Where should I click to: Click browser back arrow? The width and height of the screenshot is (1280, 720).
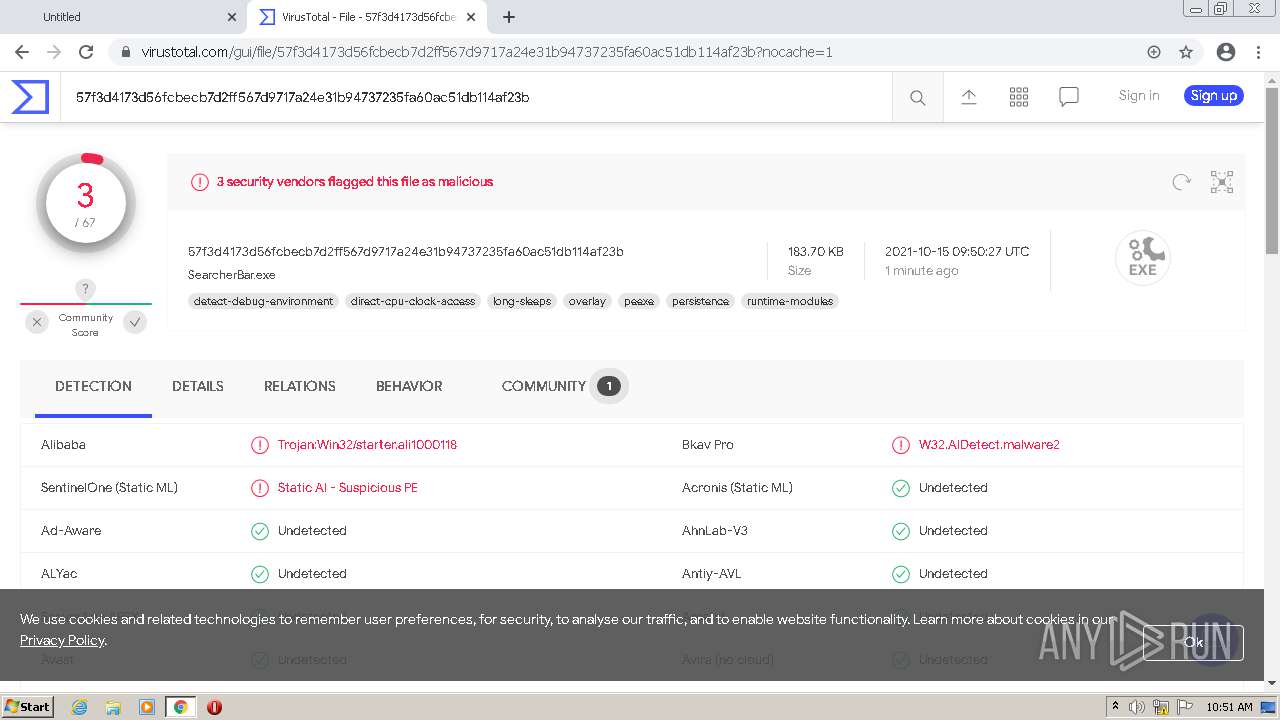[22, 52]
